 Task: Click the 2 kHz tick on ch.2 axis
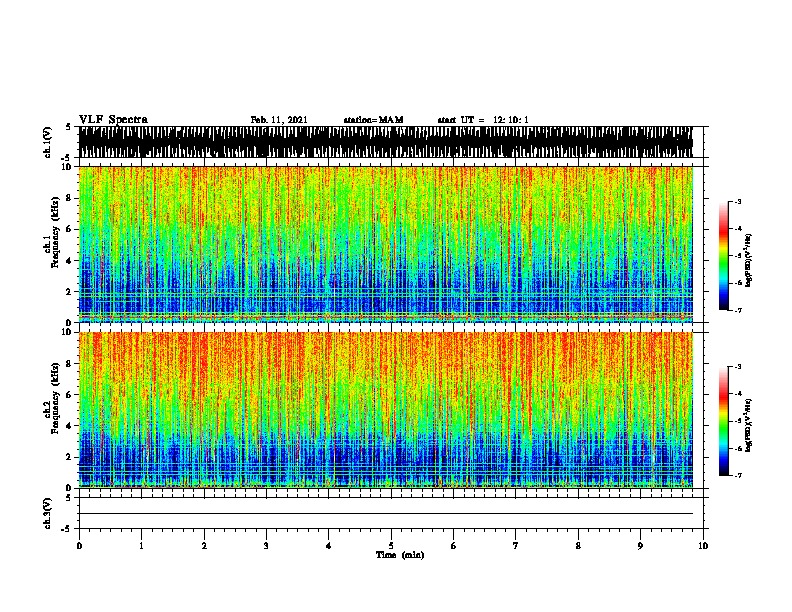click(69, 457)
